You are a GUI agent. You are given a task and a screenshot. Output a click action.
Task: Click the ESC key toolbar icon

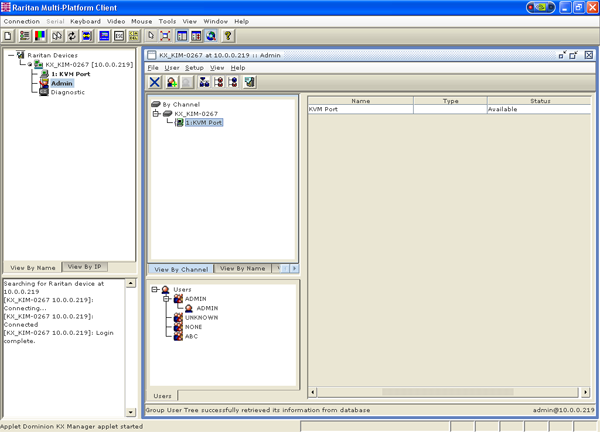tap(119, 36)
